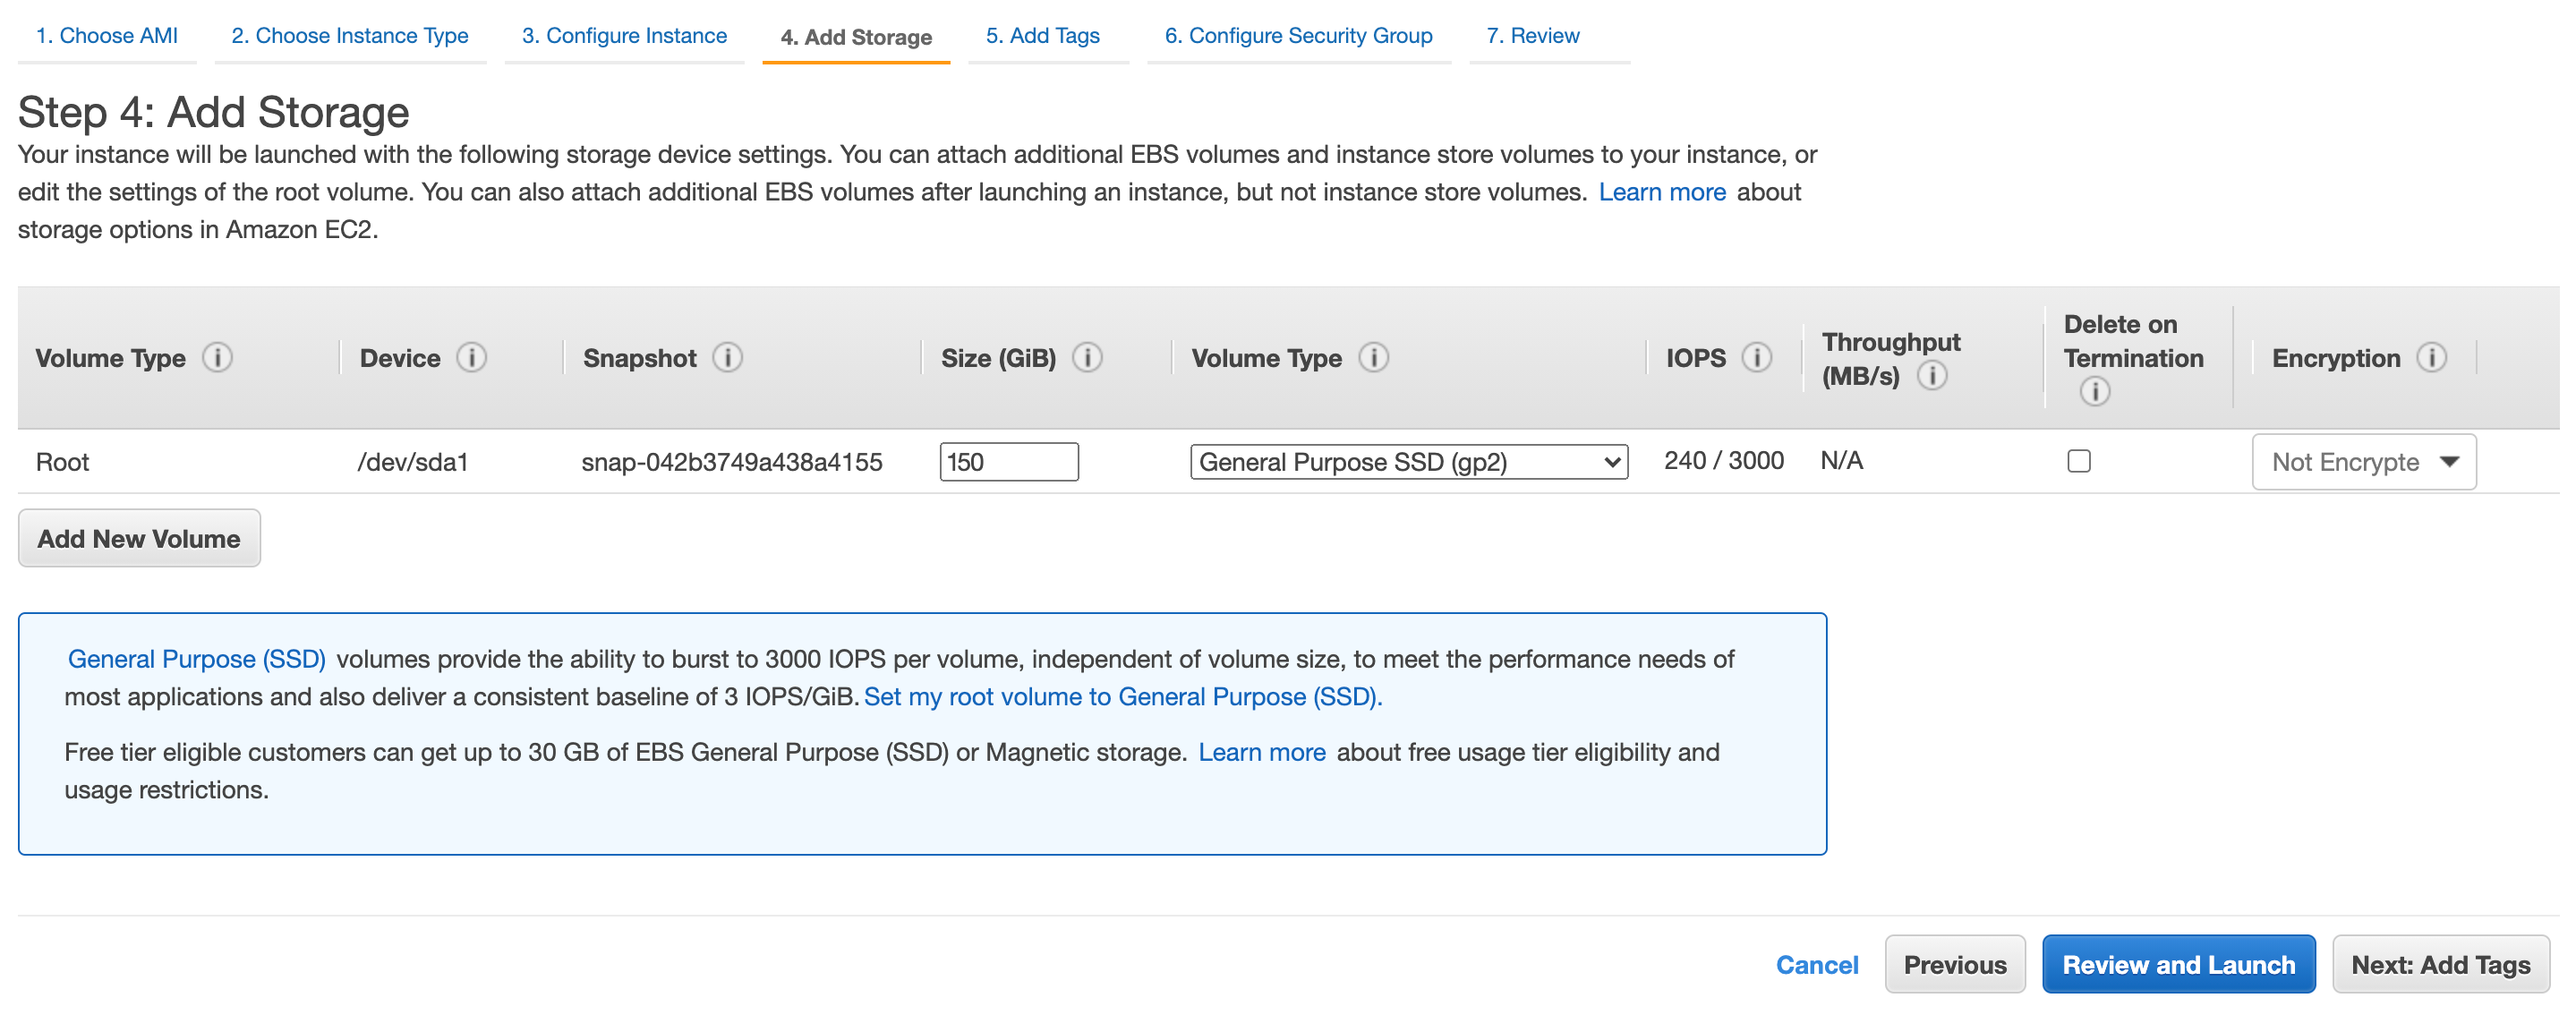Click the Add New Volume button
2576x1015 pixels.
tap(138, 538)
